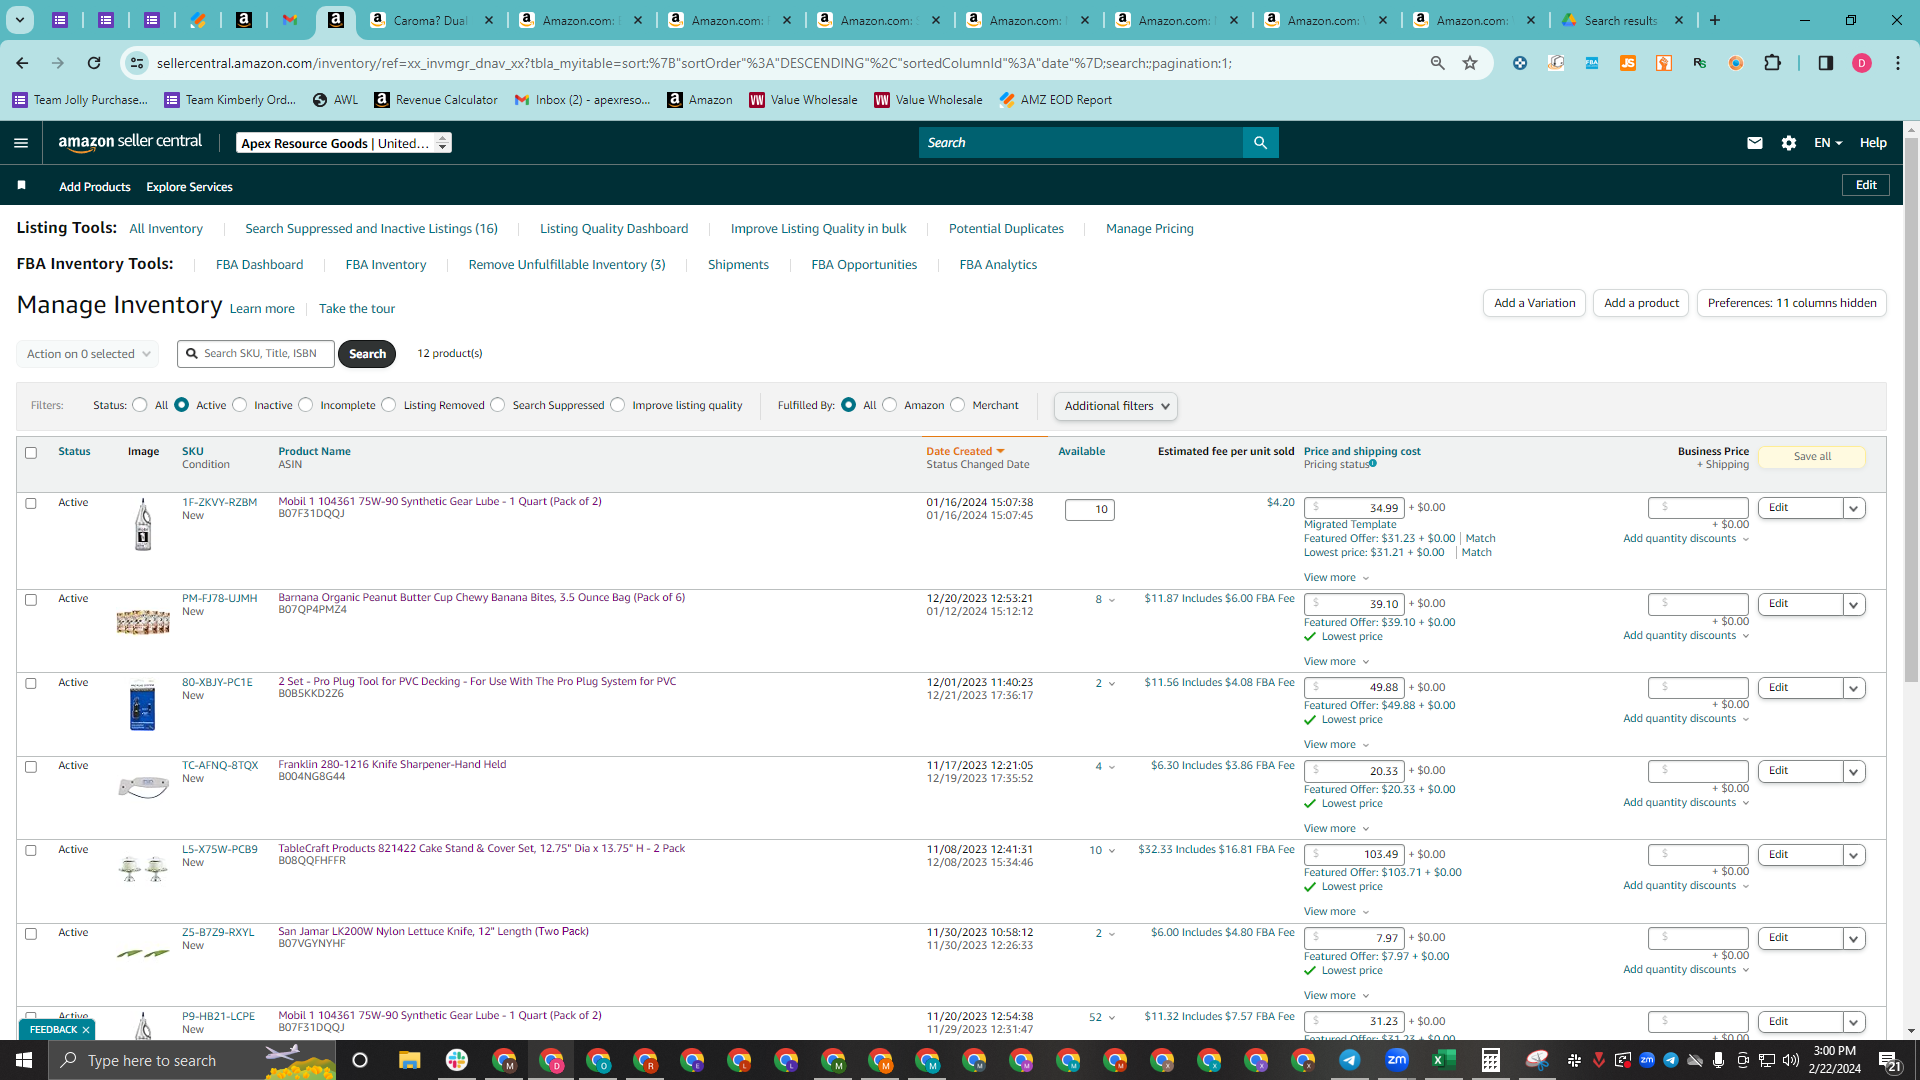1920x1080 pixels.
Task: Open Explore Services in top nav
Action: (x=189, y=187)
